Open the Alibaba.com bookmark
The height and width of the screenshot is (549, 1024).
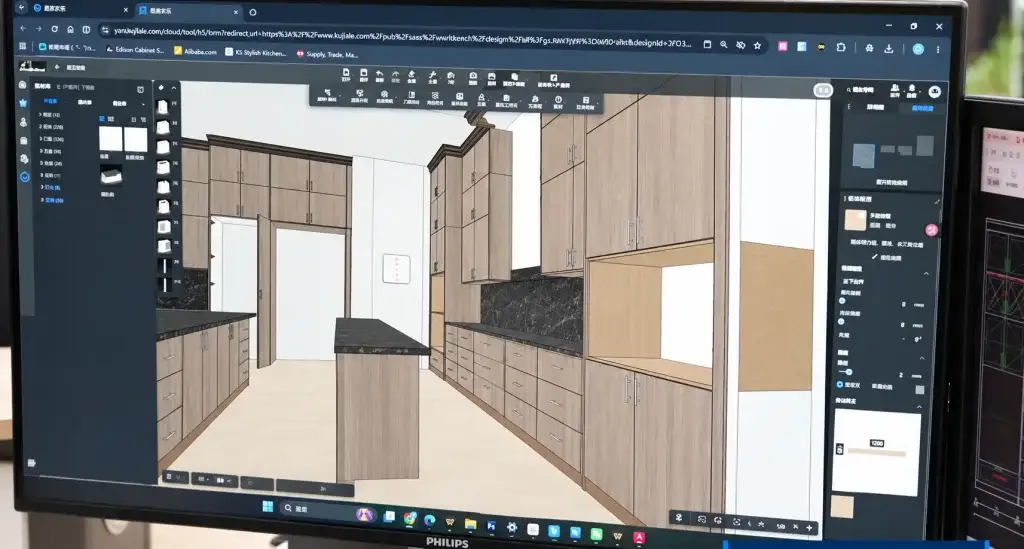point(195,51)
